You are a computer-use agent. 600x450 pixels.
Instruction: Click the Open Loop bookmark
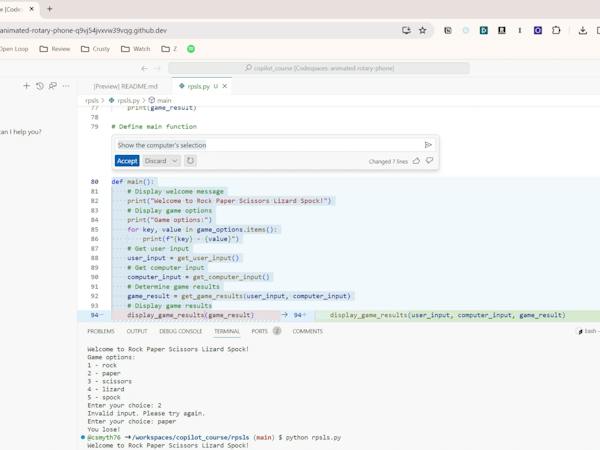click(x=14, y=49)
